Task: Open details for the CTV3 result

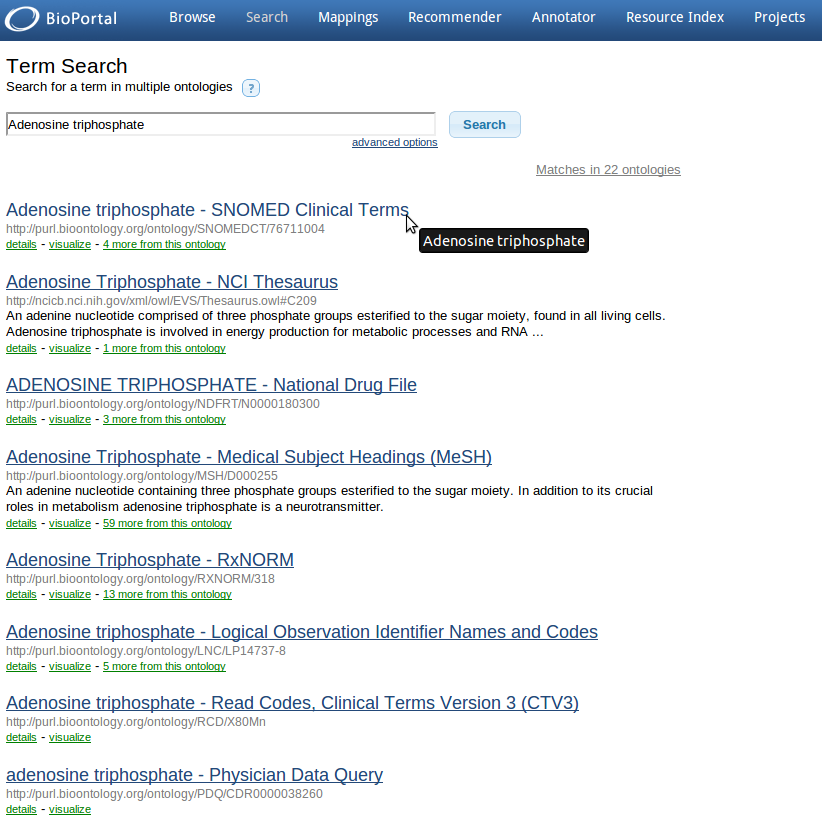Action: point(21,737)
